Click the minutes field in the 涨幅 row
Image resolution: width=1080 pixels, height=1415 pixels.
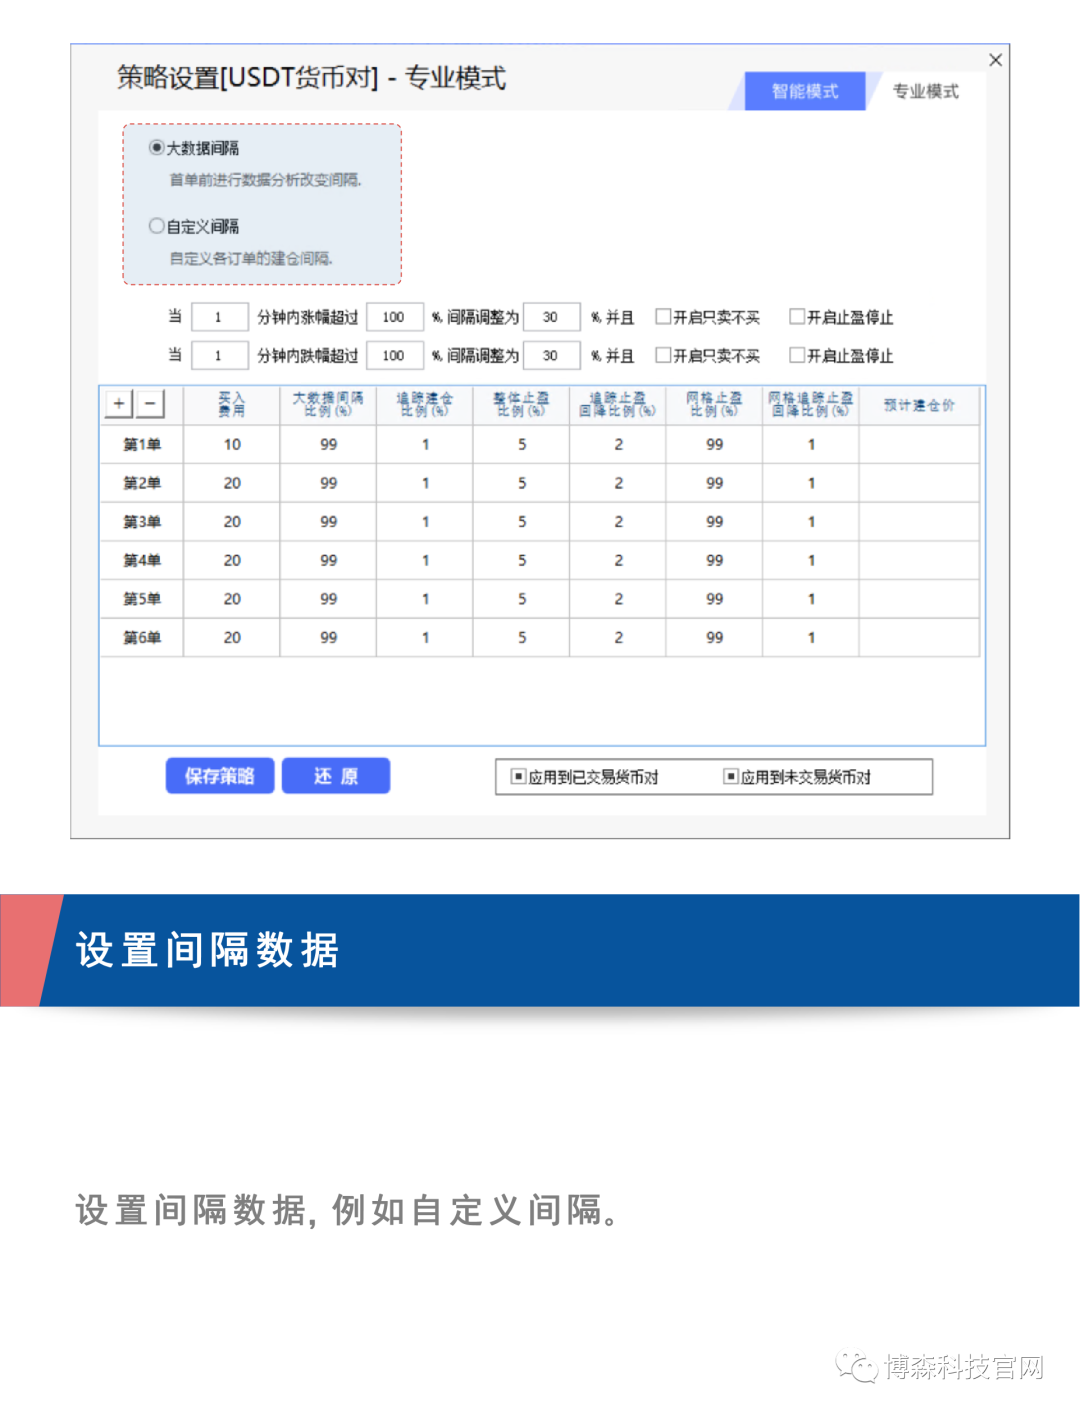coord(219,317)
